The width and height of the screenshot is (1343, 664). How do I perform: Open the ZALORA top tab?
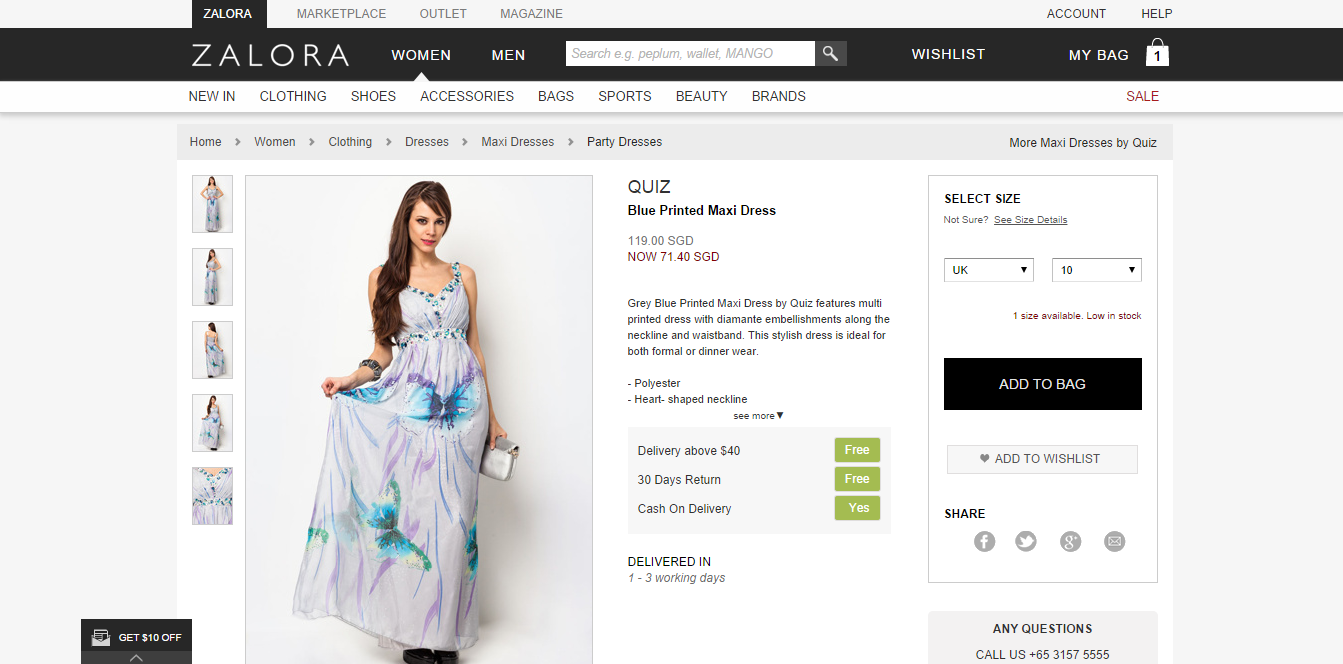click(x=227, y=14)
